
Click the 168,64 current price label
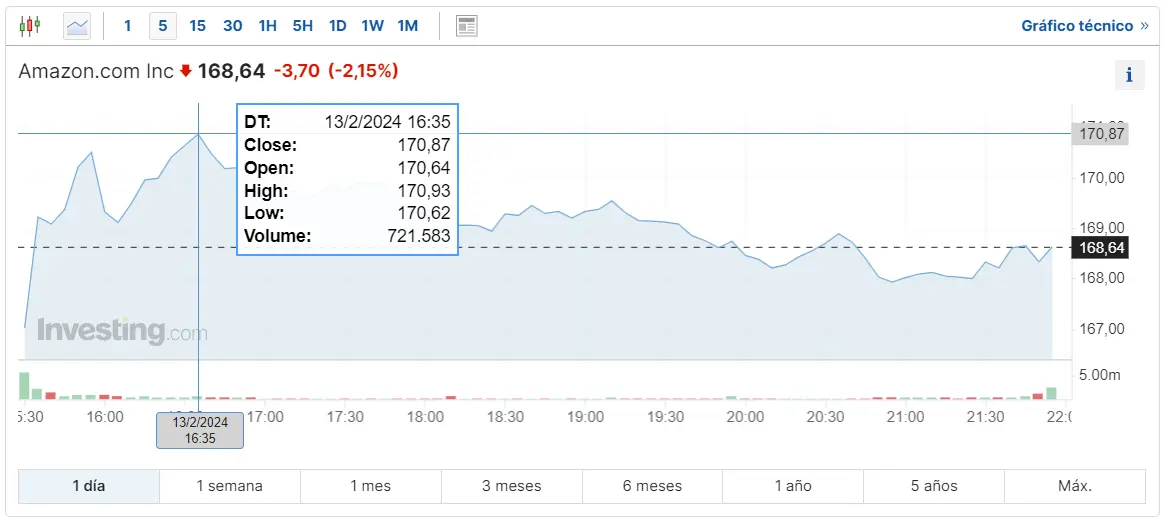[x=1099, y=247]
